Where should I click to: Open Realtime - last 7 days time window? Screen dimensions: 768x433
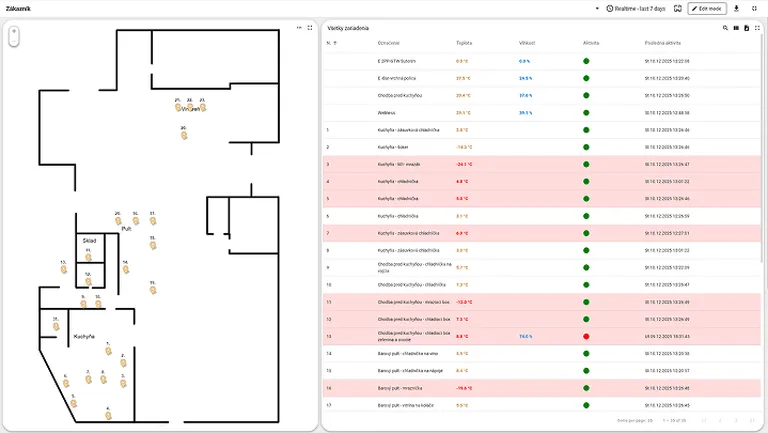pyautogui.click(x=636, y=8)
